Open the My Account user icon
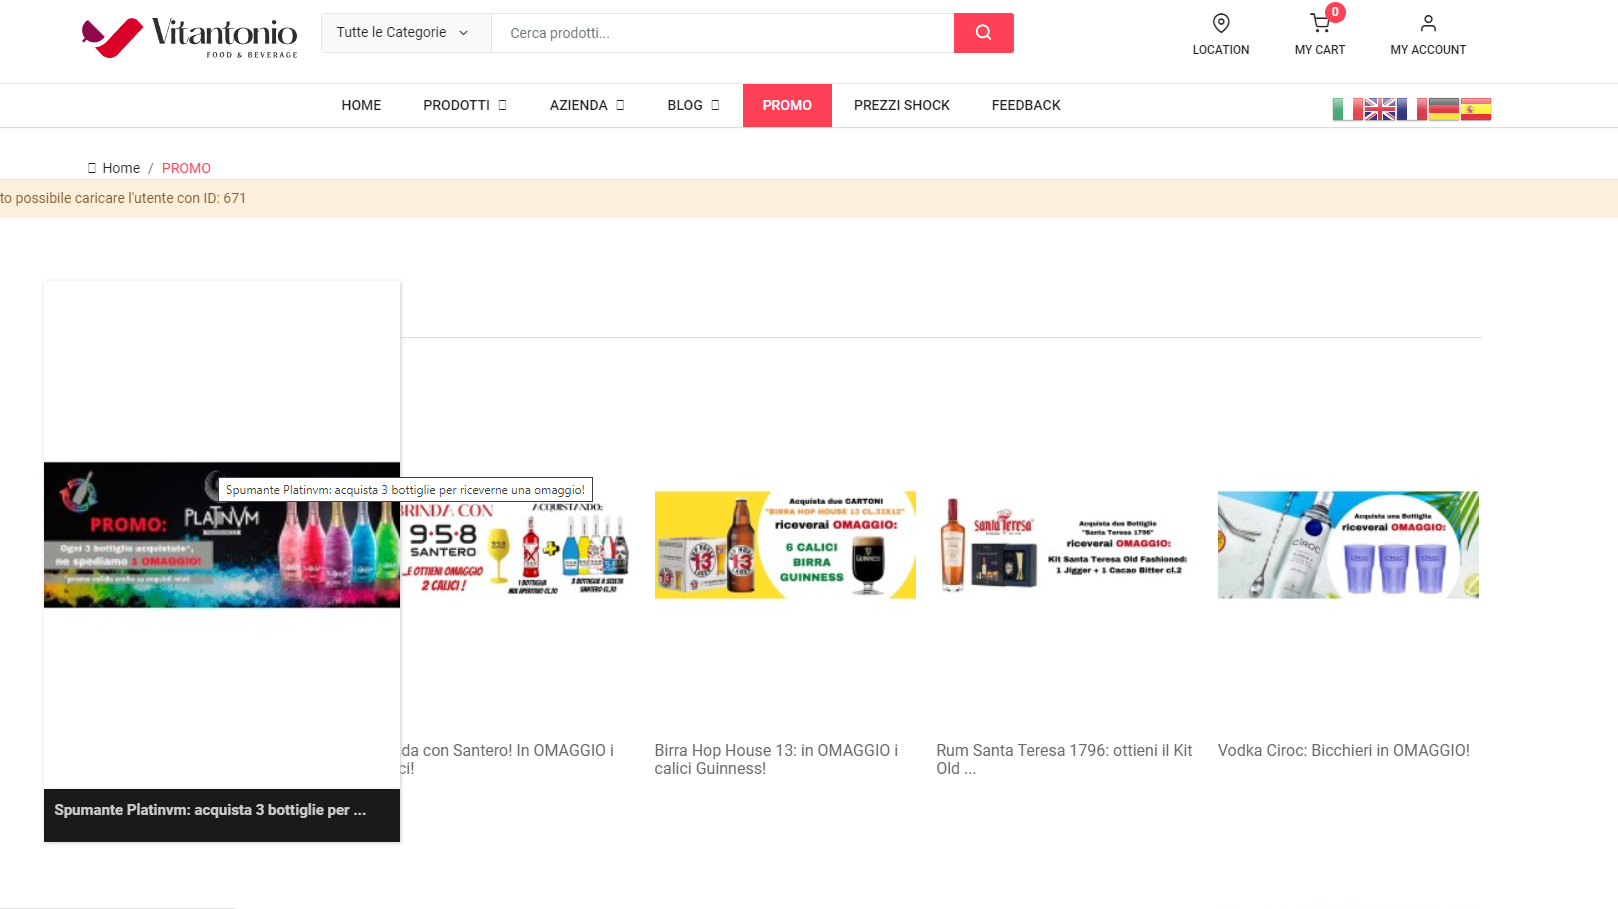 [1428, 23]
